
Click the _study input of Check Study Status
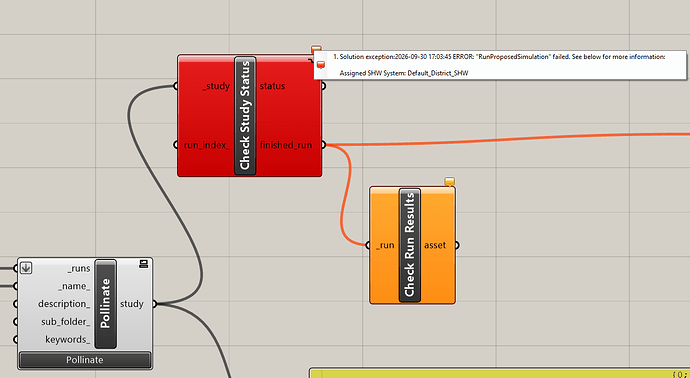pyautogui.click(x=216, y=86)
